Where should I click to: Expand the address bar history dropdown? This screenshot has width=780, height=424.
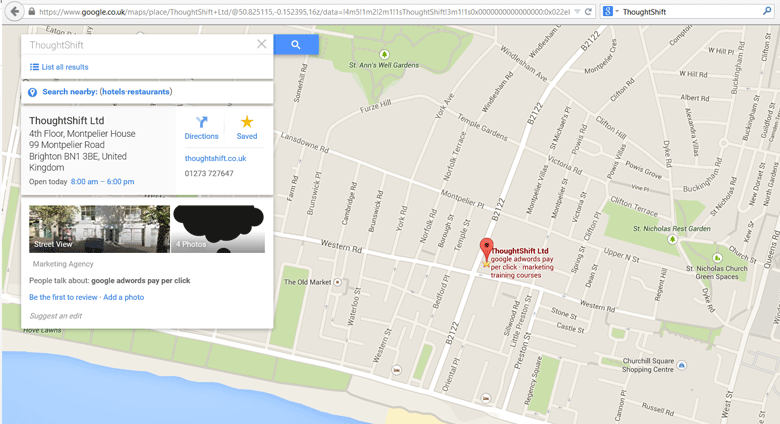point(577,11)
